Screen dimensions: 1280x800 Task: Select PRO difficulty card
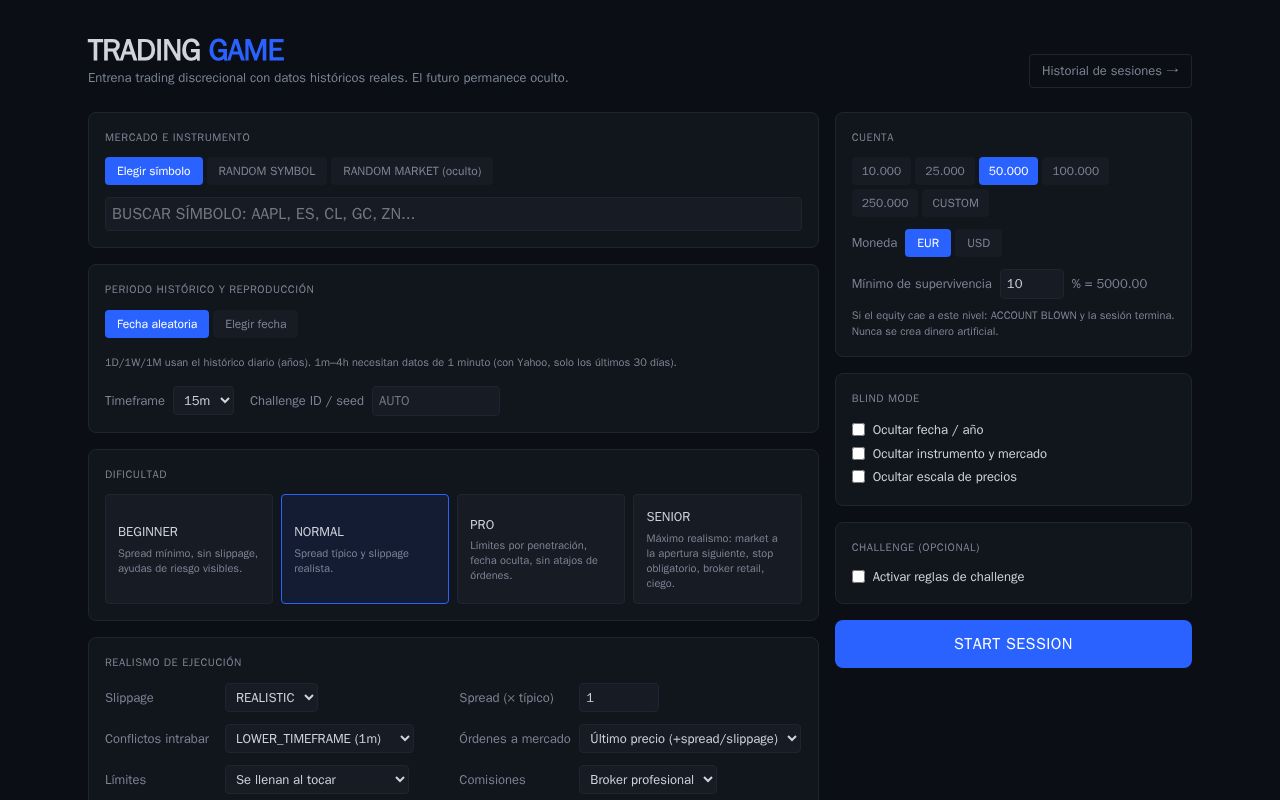pos(541,549)
